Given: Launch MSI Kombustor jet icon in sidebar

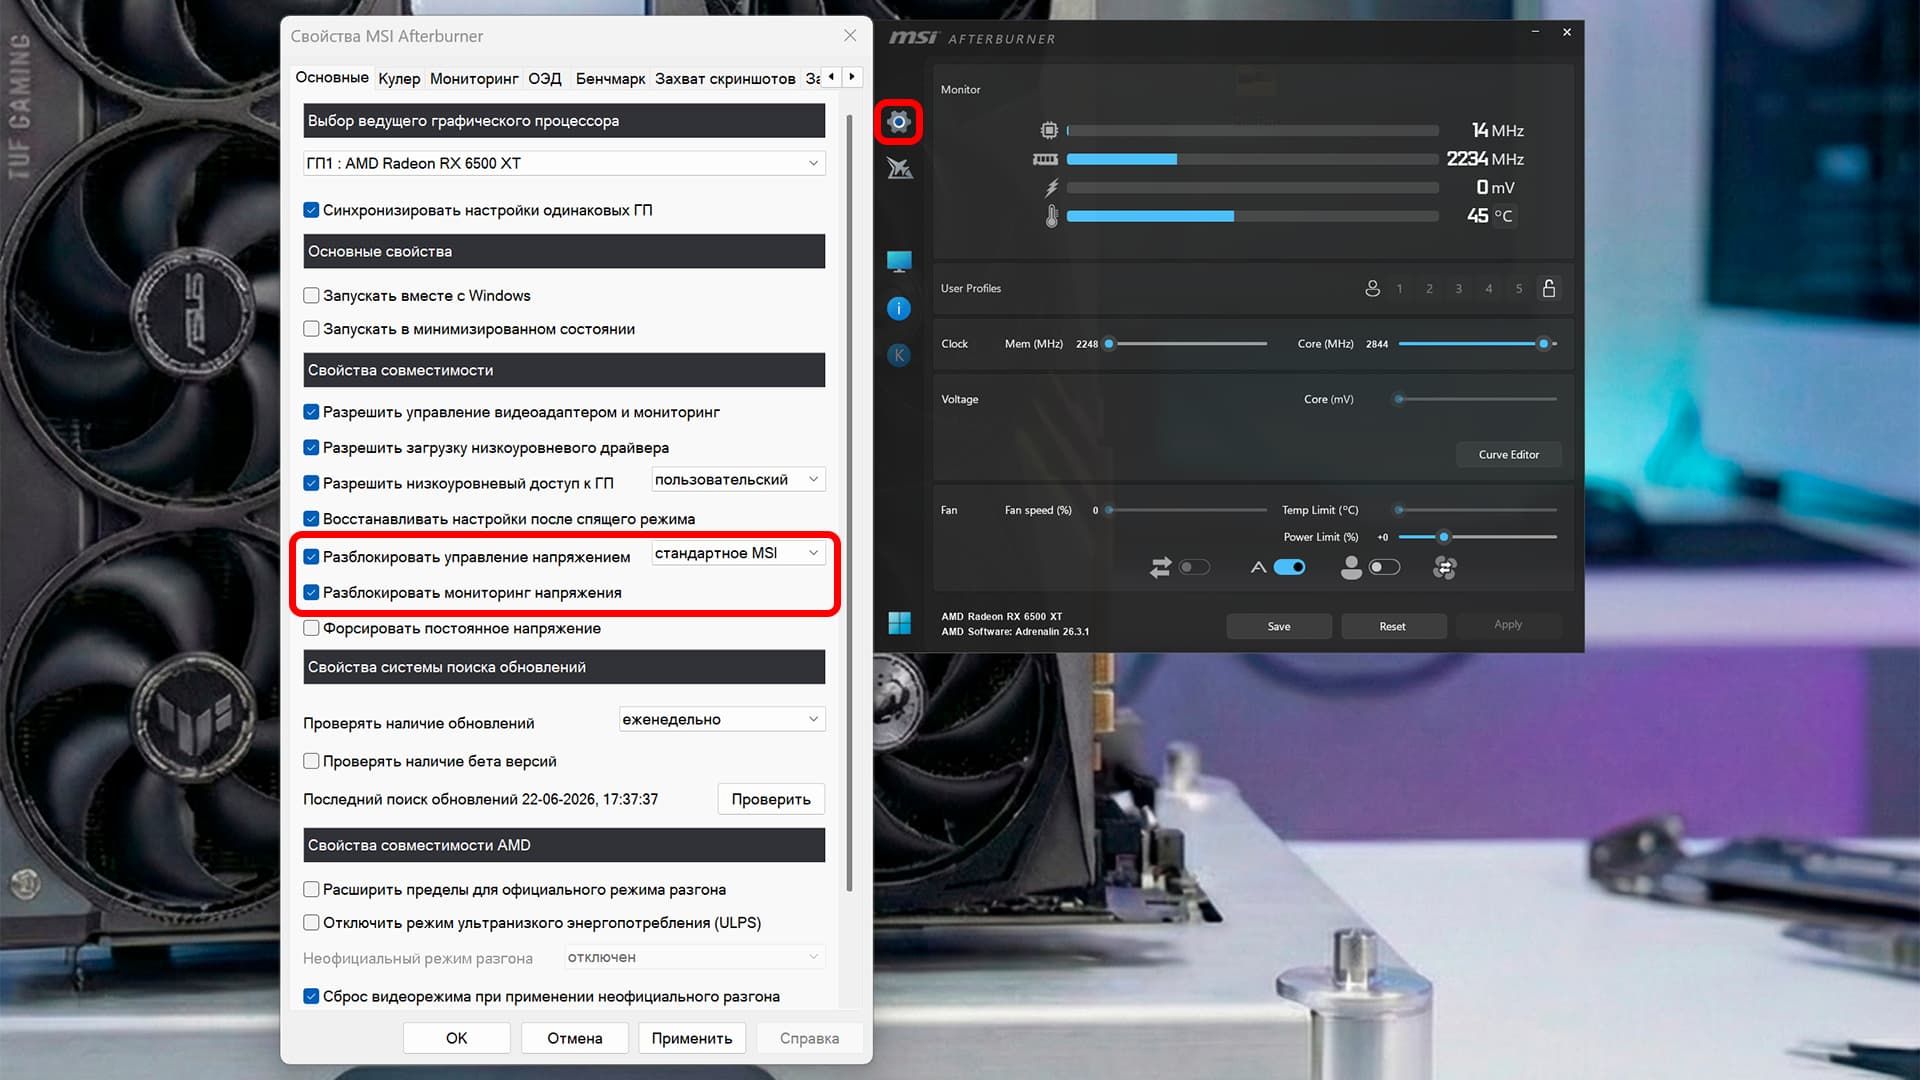Looking at the screenshot, I should 899,168.
